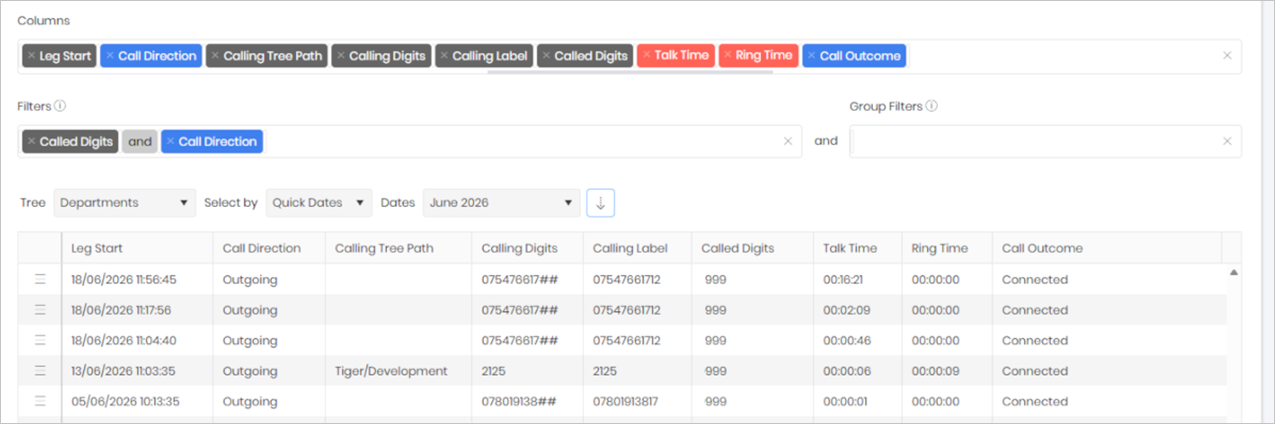Open the Group Filters info icon
This screenshot has height=424, width=1275.
coord(932,106)
